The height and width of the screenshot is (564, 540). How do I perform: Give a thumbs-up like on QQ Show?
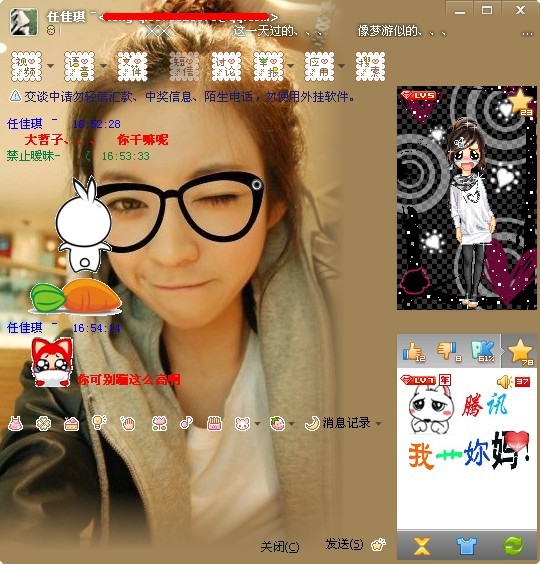pos(414,352)
